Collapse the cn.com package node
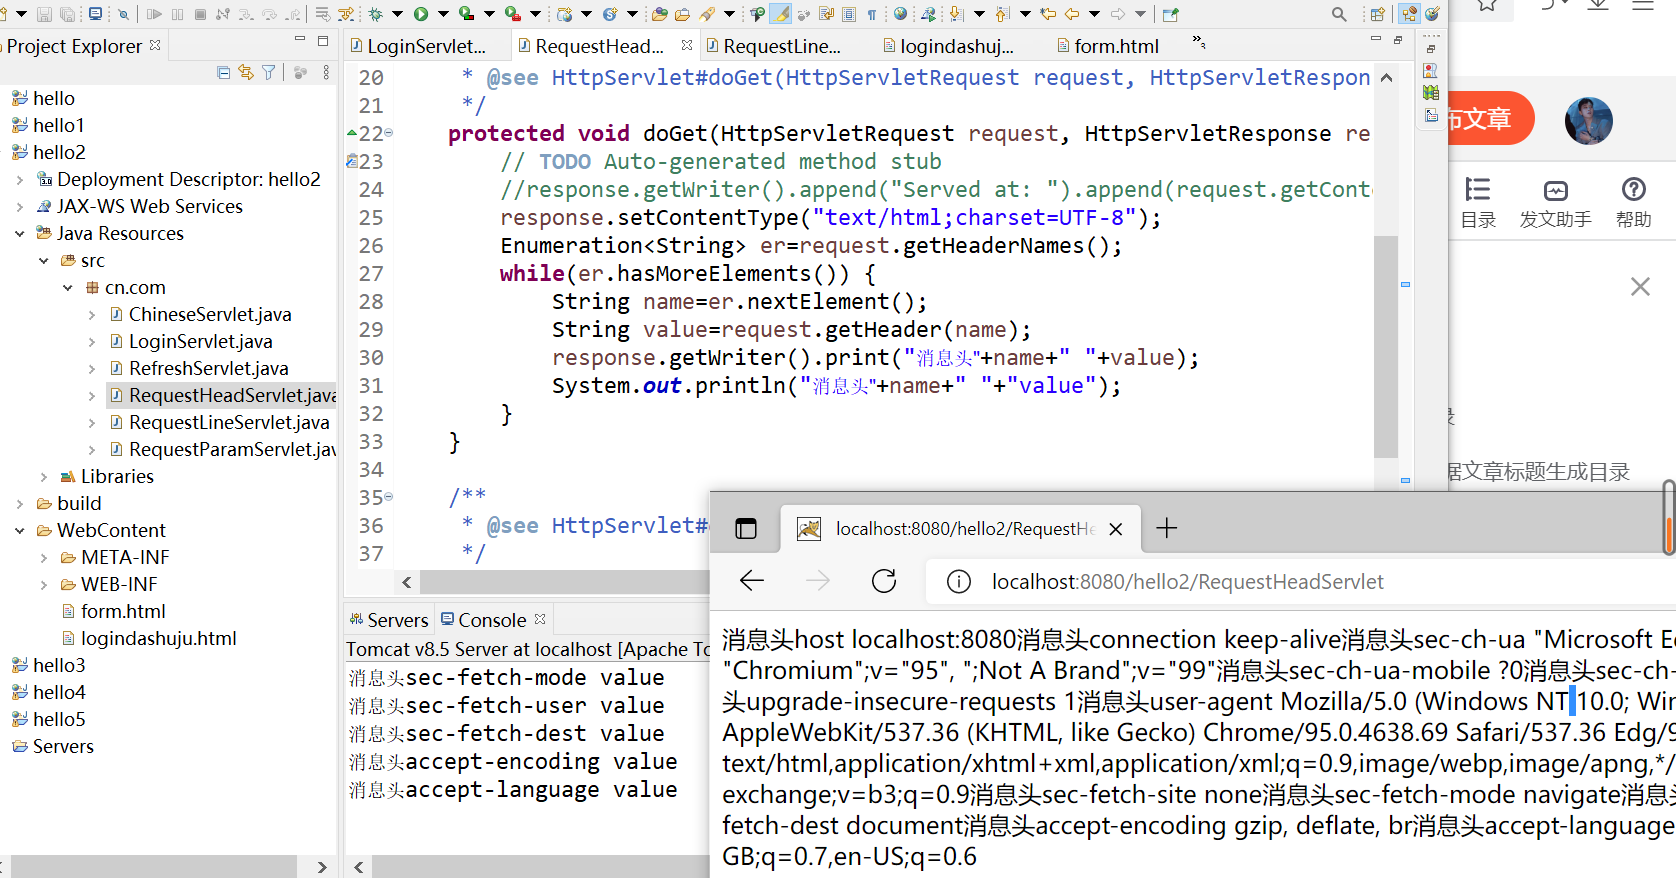Image resolution: width=1676 pixels, height=878 pixels. click(x=68, y=287)
